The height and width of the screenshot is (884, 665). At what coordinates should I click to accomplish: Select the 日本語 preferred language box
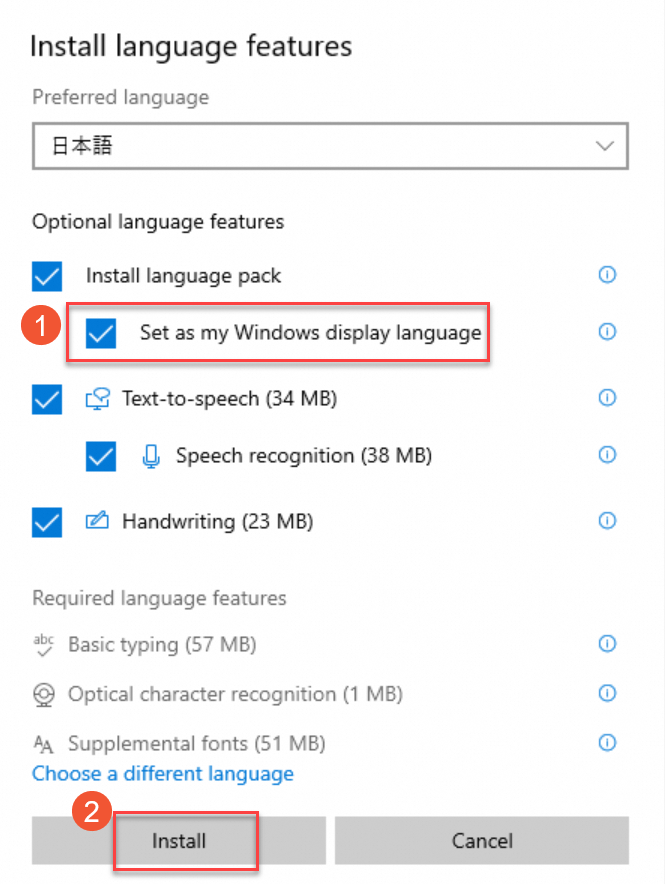coord(330,146)
